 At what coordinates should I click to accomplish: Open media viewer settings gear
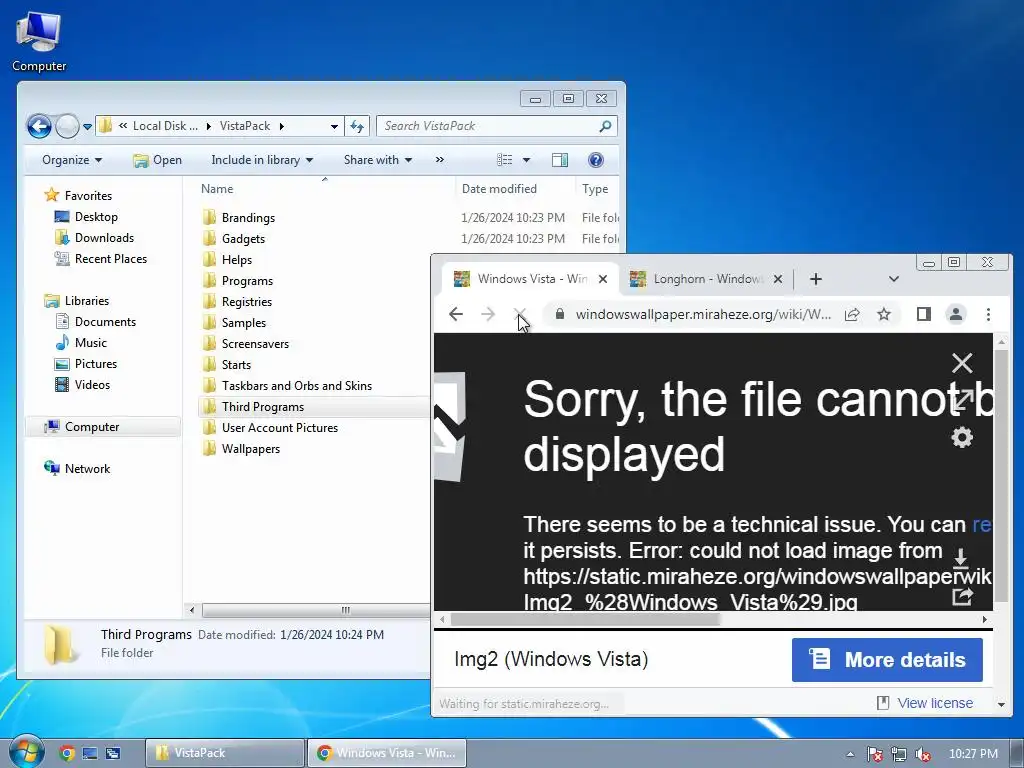962,437
